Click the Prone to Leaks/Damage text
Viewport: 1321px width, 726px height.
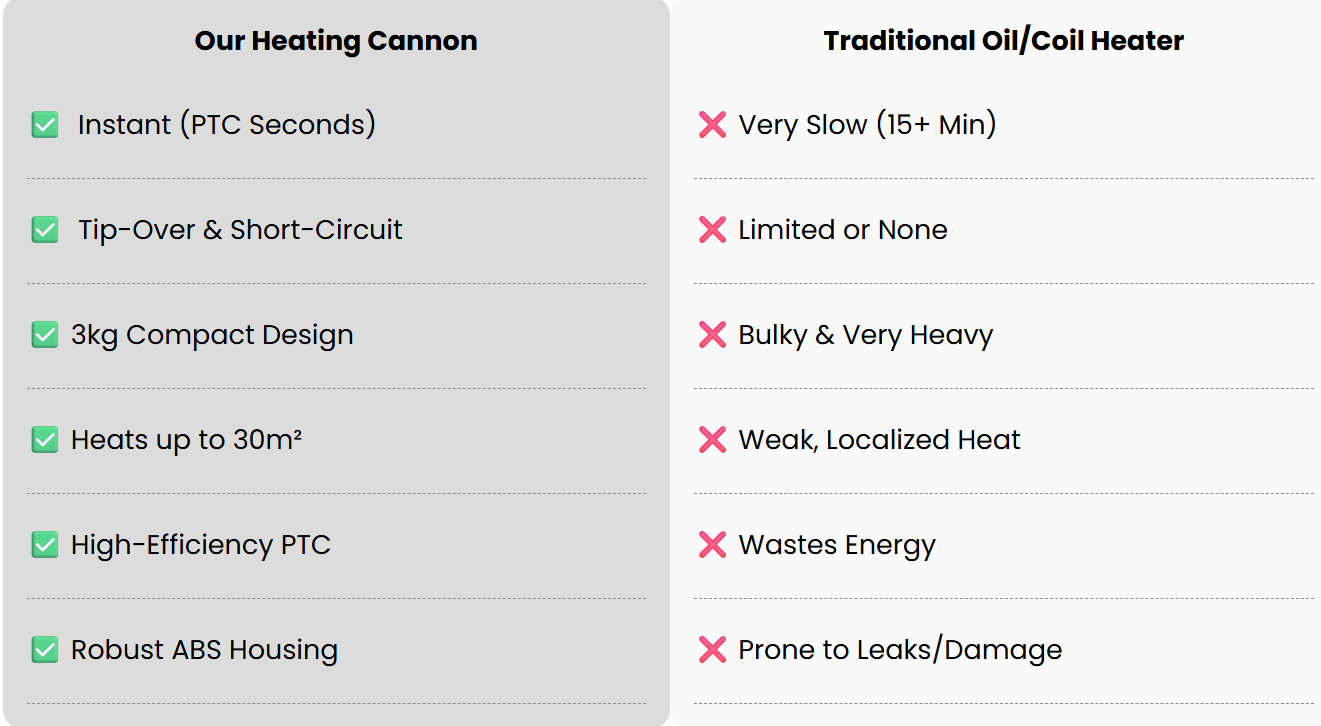(900, 650)
